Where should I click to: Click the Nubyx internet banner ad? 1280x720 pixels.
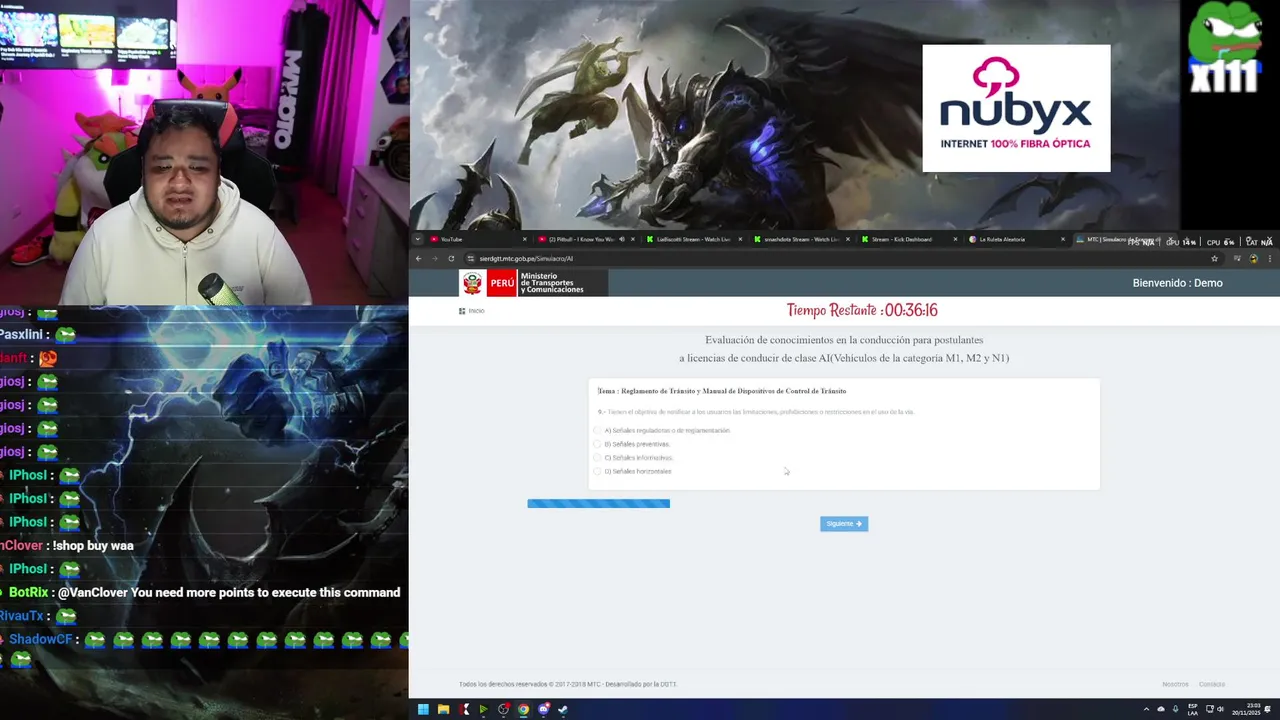click(1016, 108)
